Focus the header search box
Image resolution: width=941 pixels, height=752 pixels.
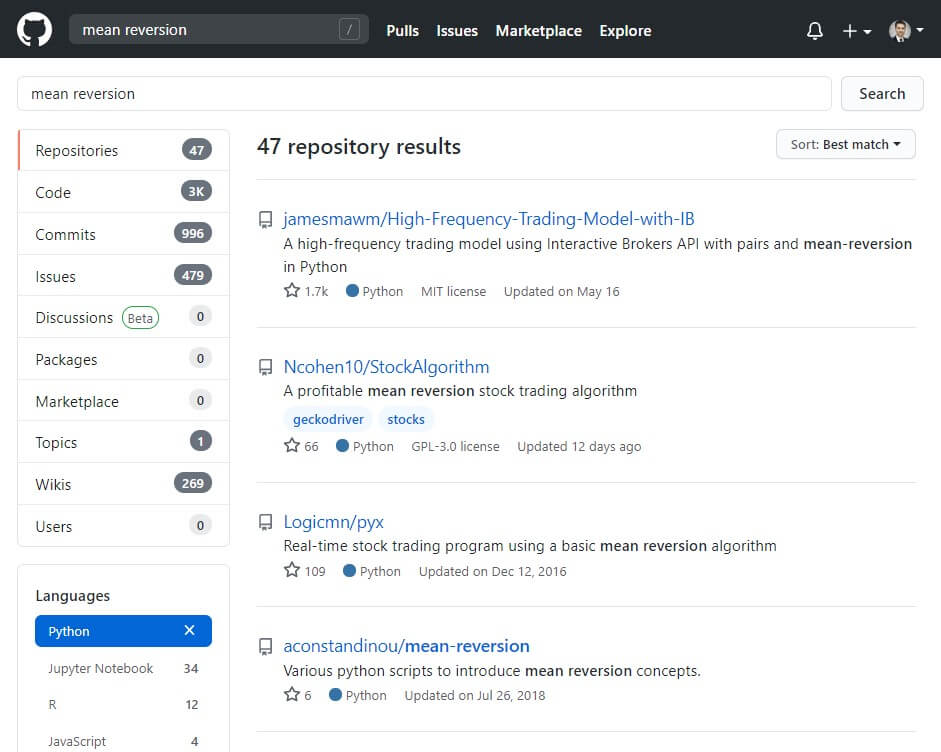click(x=218, y=29)
